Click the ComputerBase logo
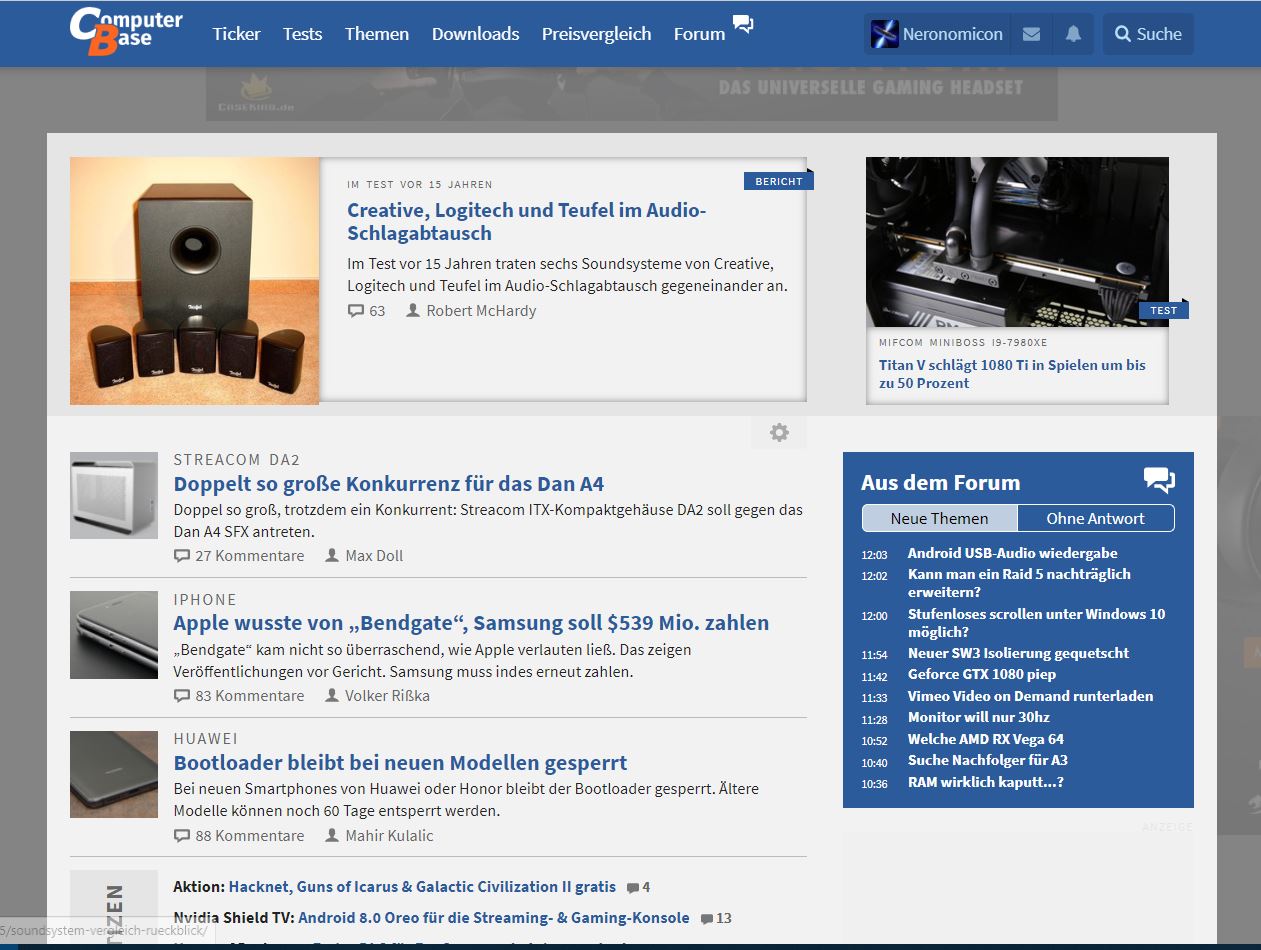 [x=126, y=31]
